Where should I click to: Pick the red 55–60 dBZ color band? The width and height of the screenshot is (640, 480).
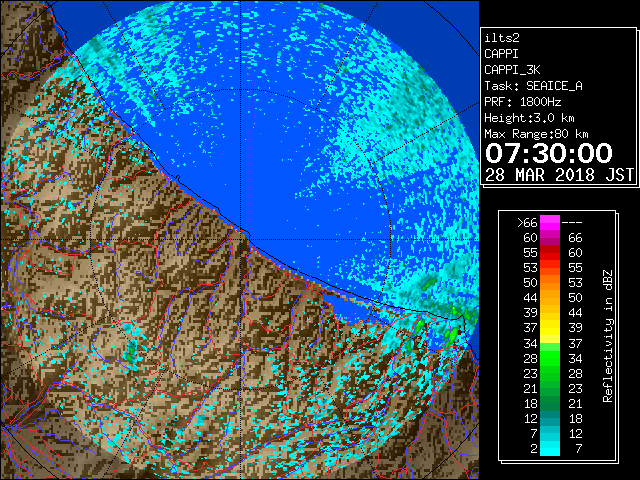(x=550, y=252)
